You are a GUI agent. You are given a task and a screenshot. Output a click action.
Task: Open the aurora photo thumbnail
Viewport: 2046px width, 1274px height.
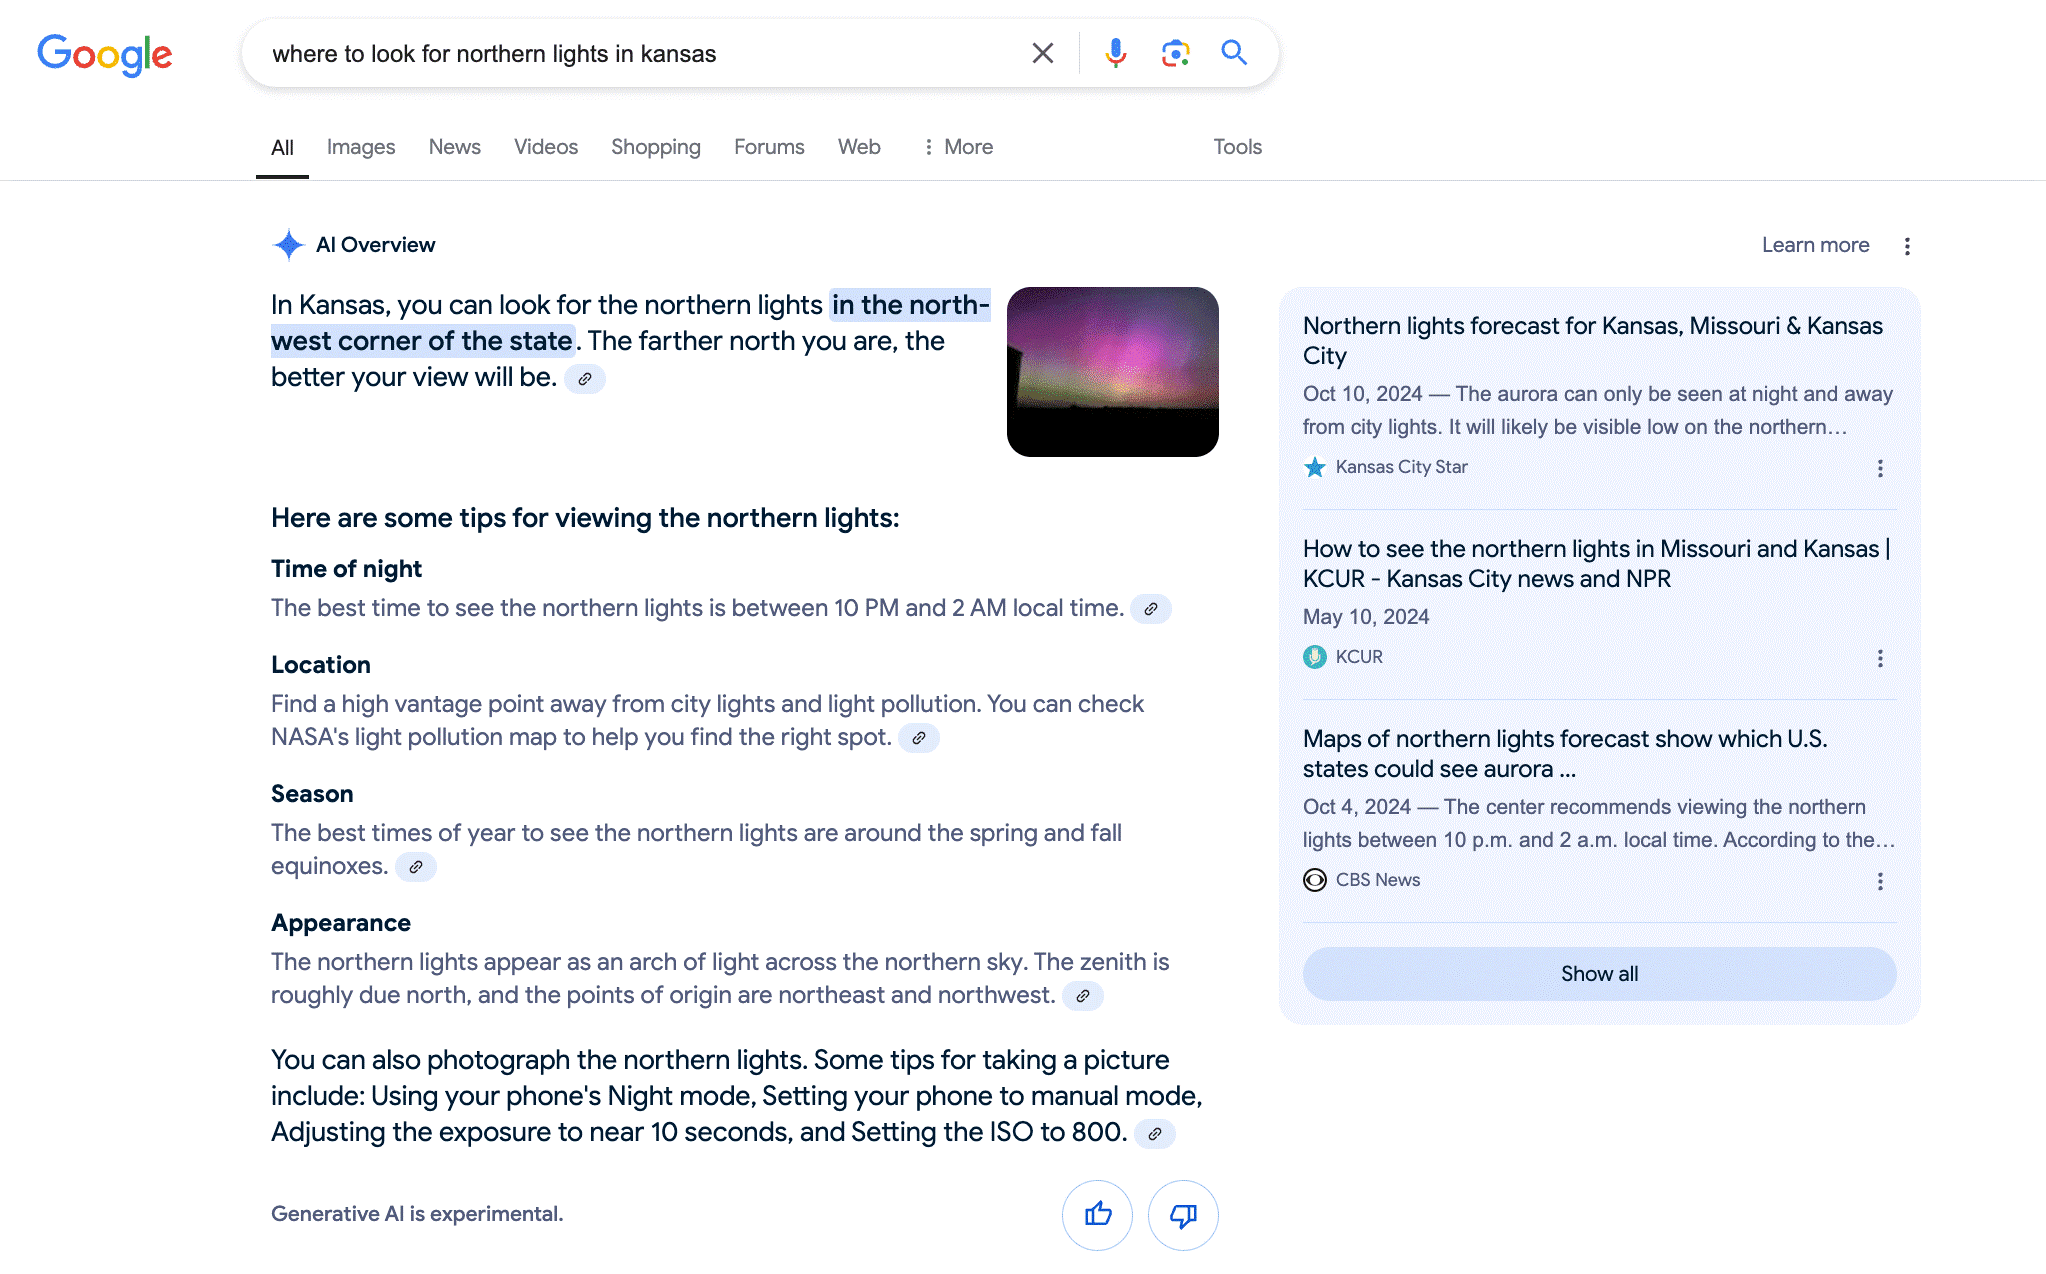click(x=1112, y=372)
